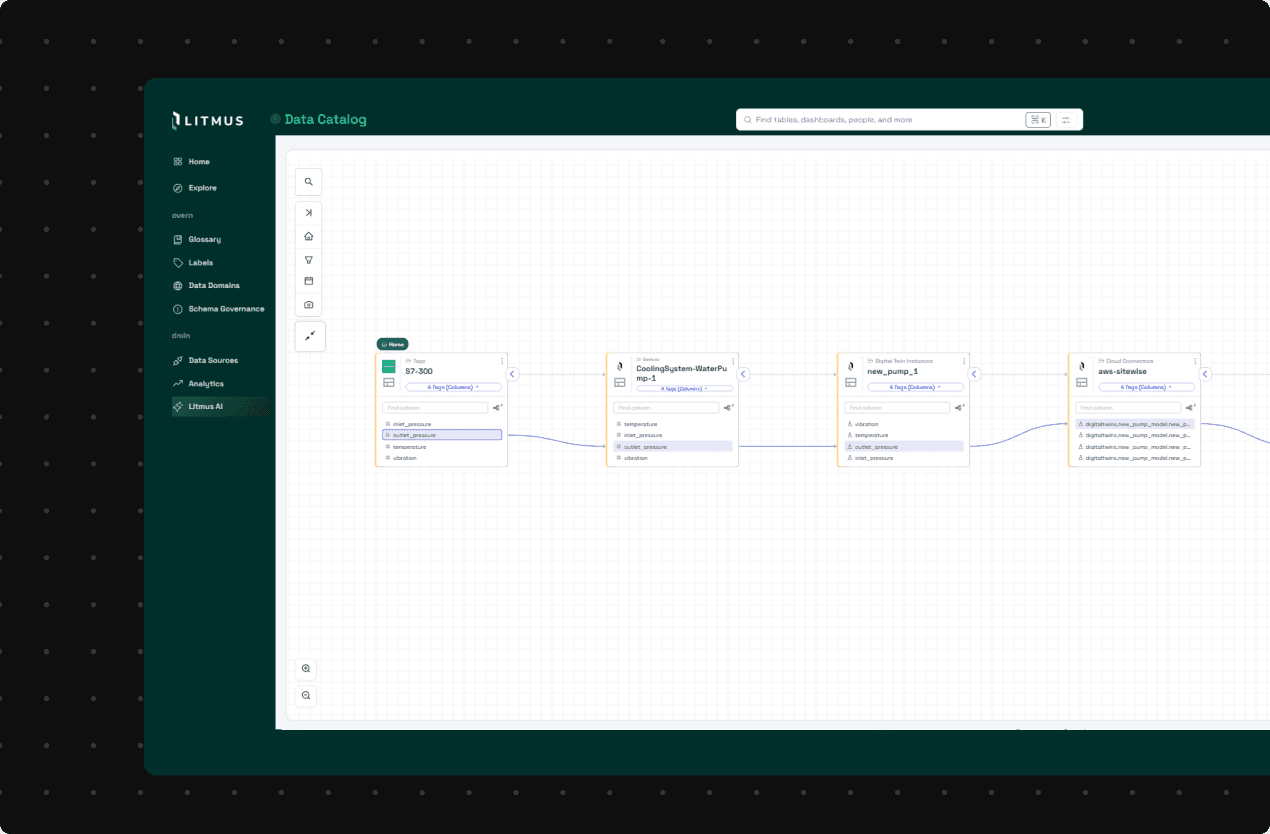The height and width of the screenshot is (834, 1270).
Task: Select the outlet_pressure row in the S7-300 node
Action: pos(438,434)
